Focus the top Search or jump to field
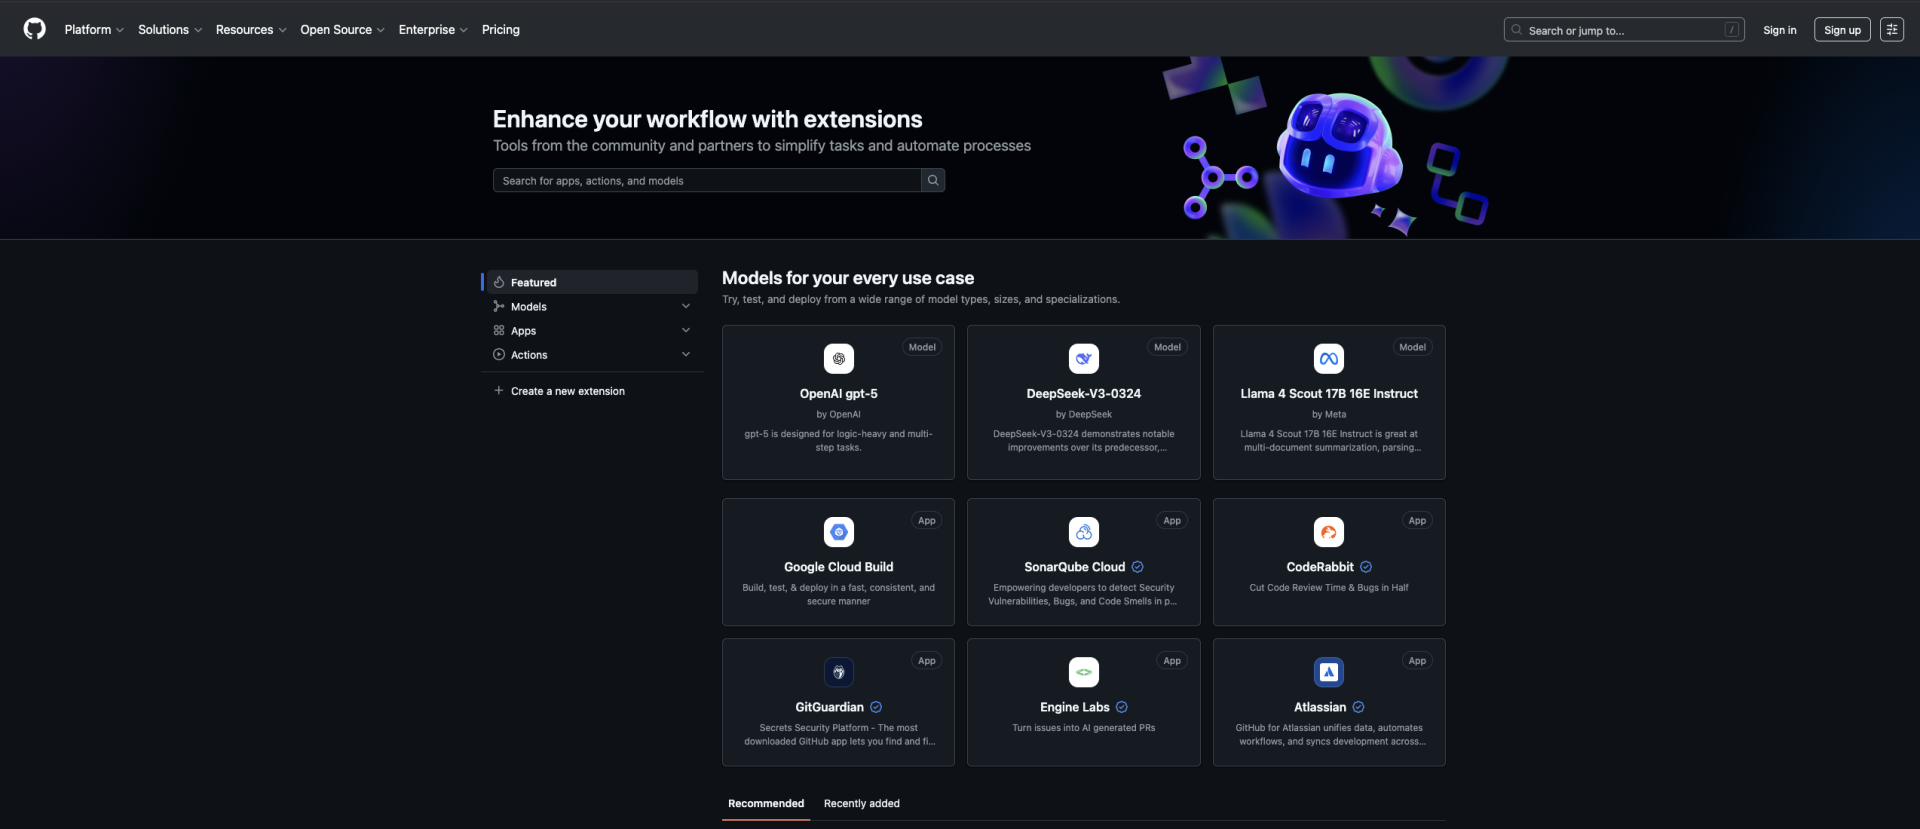 point(1624,30)
